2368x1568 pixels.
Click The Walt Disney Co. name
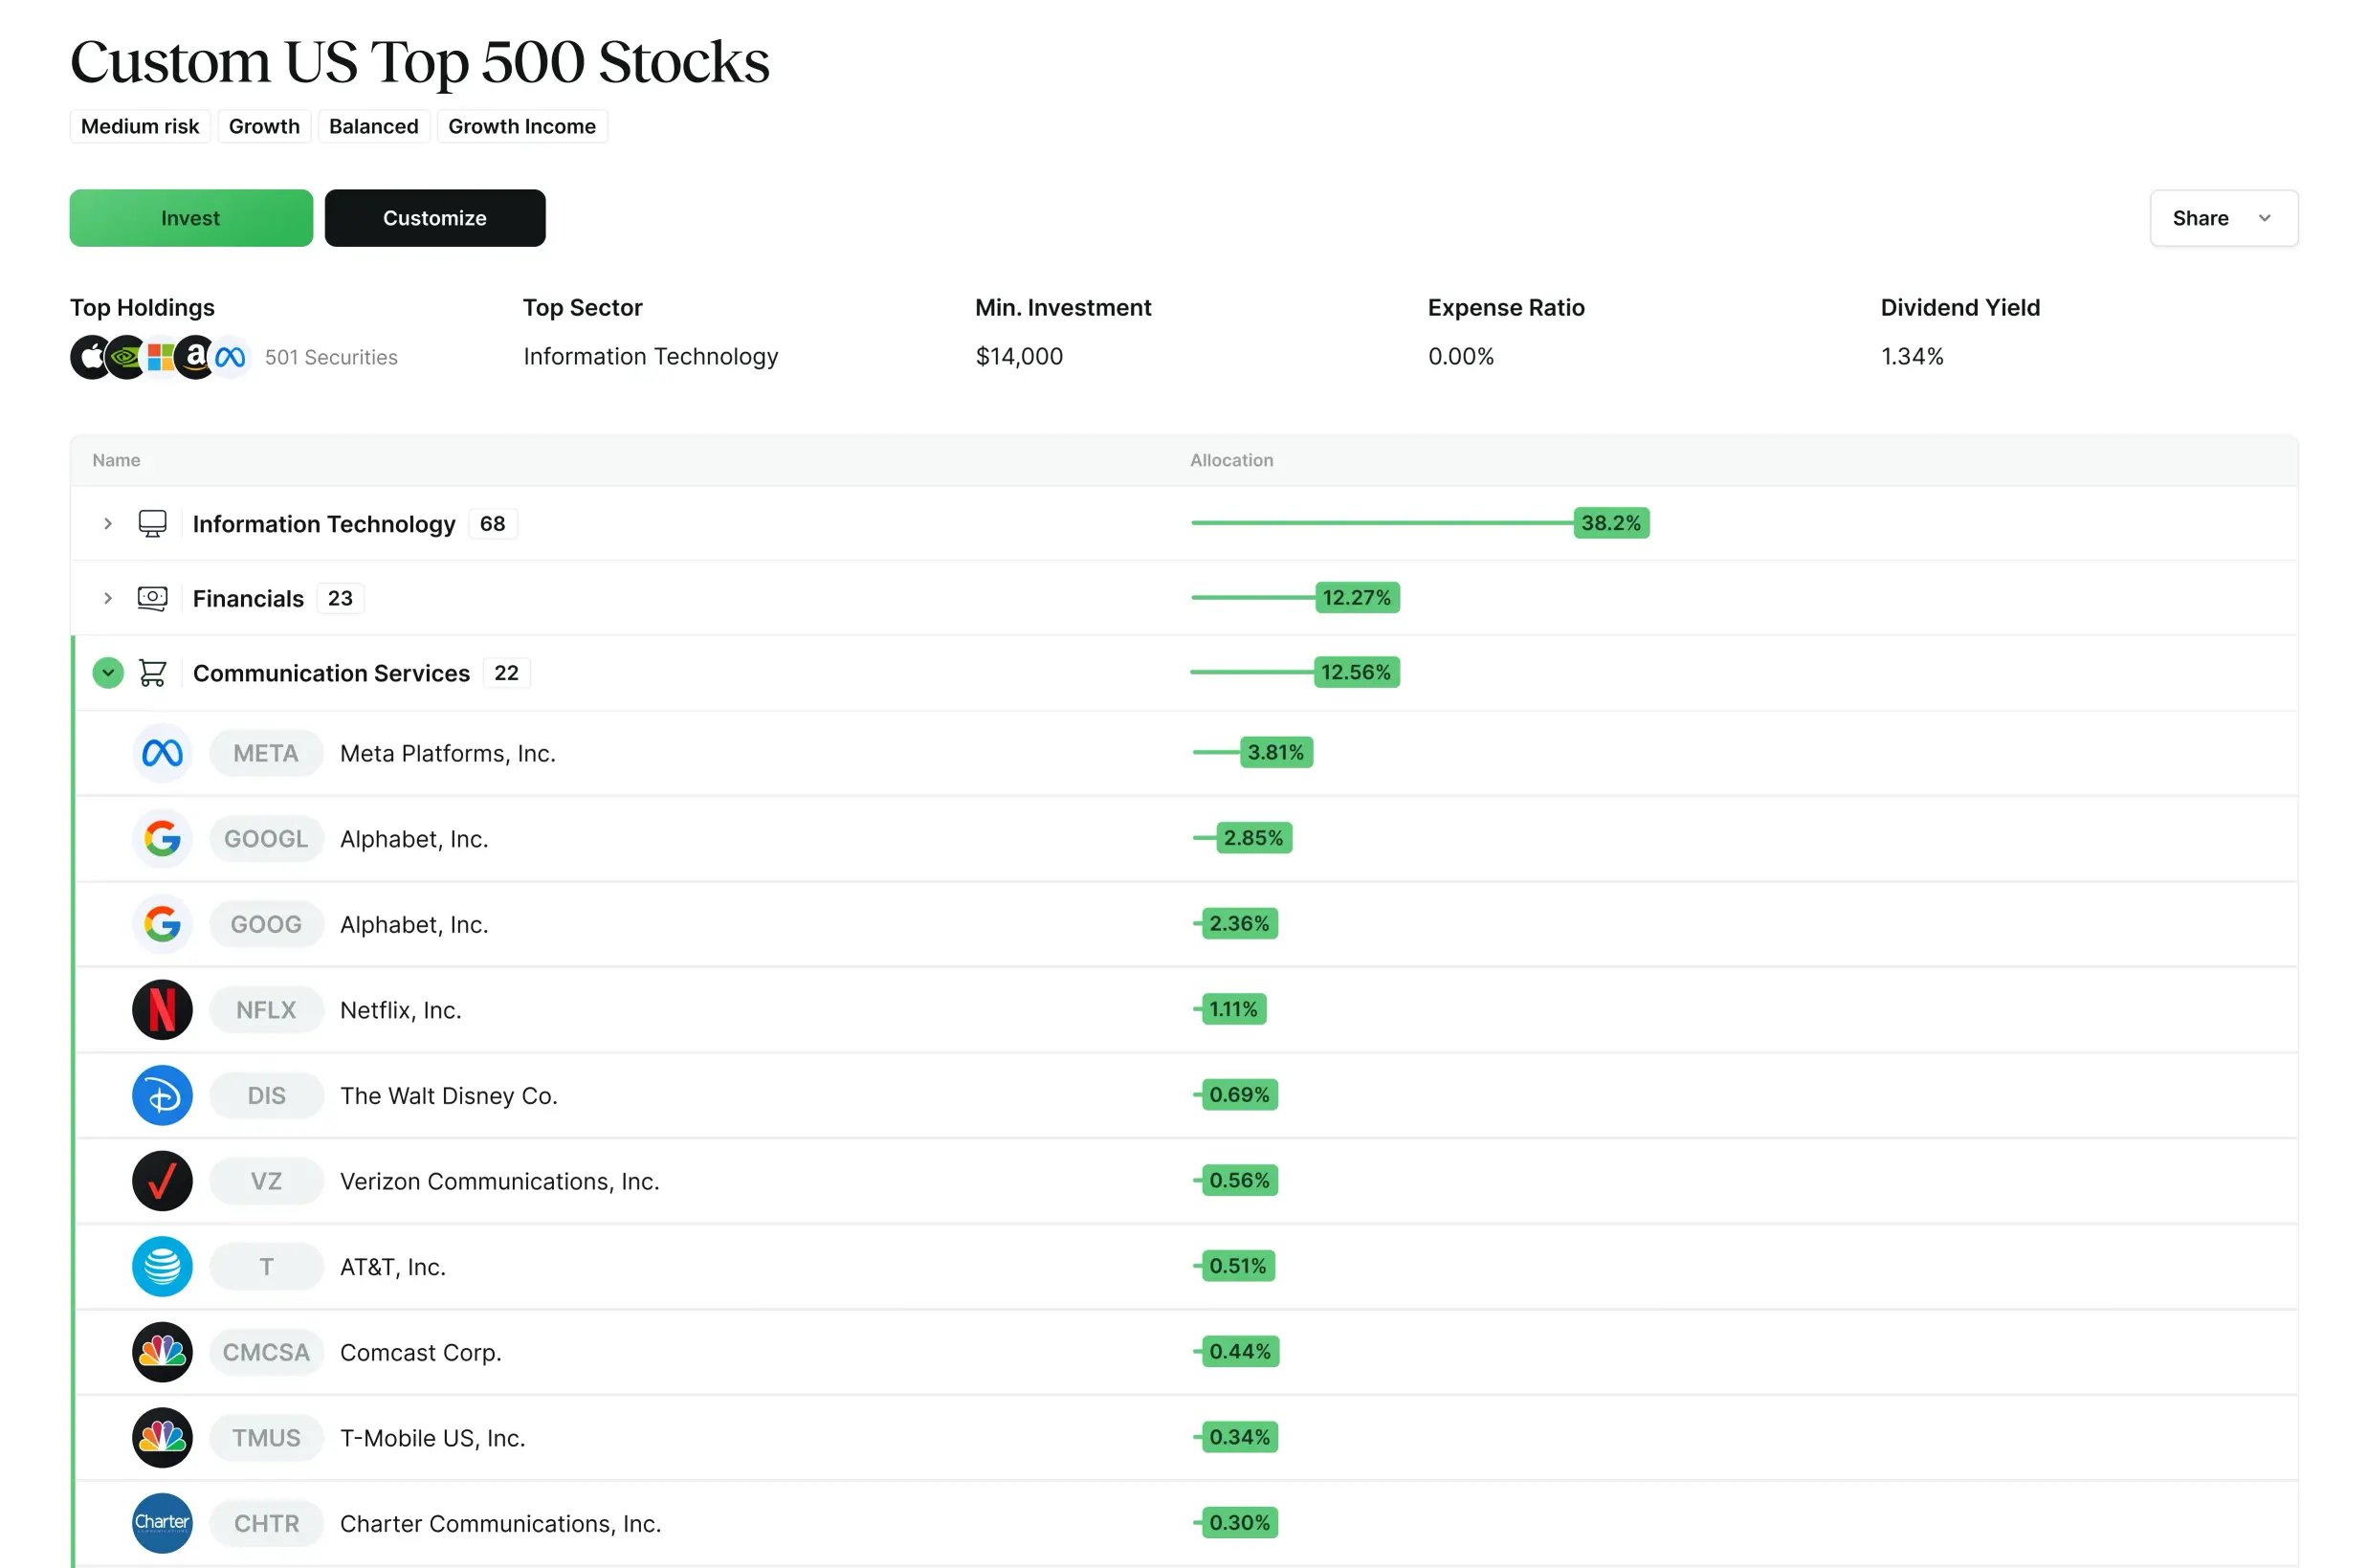pyautogui.click(x=449, y=1095)
